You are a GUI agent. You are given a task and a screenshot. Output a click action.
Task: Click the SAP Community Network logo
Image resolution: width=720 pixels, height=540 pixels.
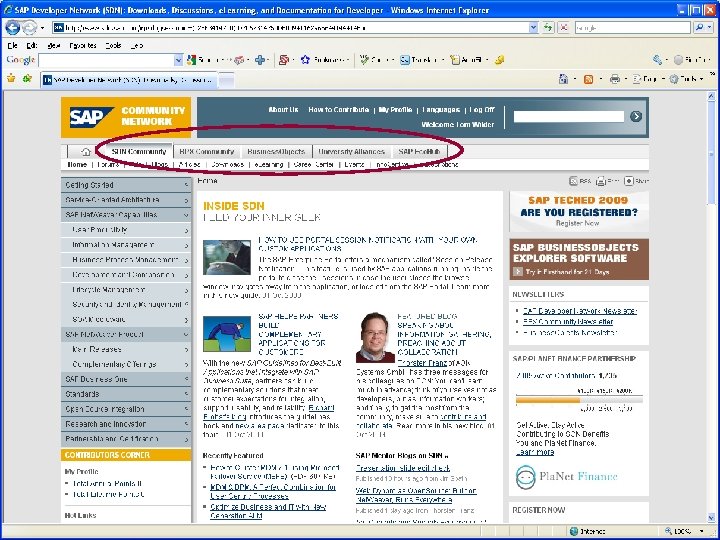coord(126,117)
